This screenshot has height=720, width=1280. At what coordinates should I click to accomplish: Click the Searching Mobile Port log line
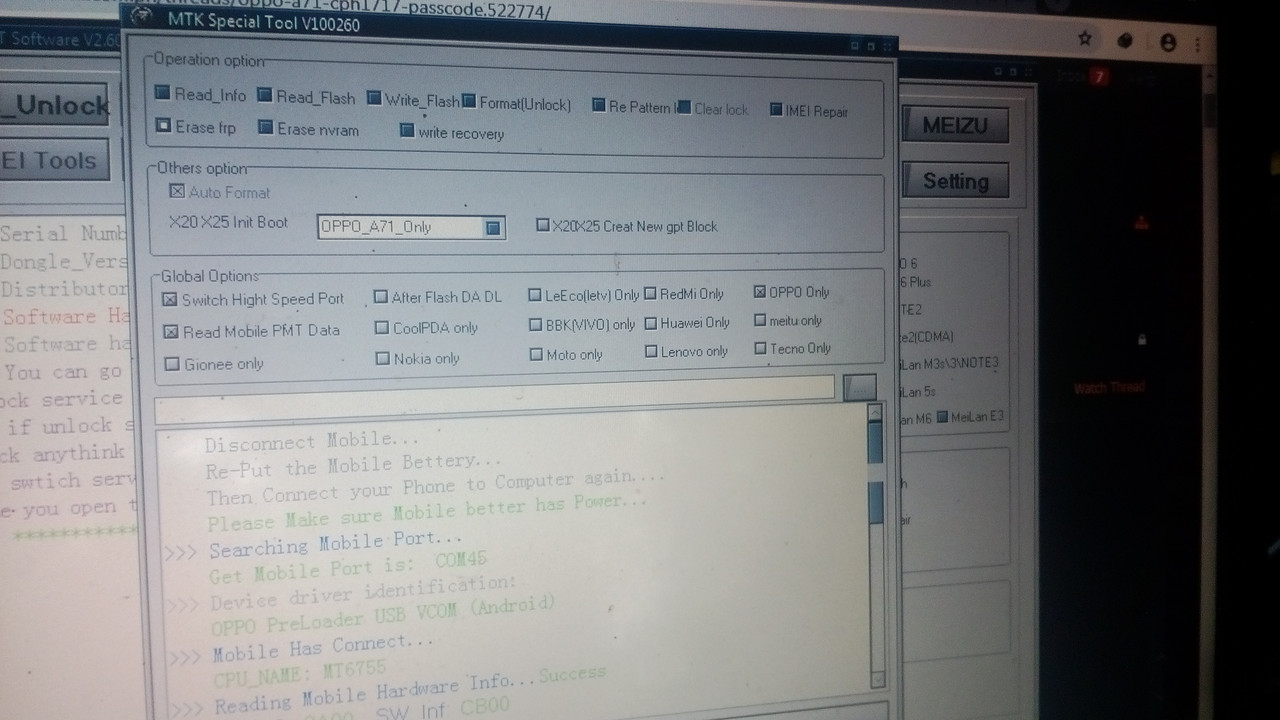pos(337,545)
